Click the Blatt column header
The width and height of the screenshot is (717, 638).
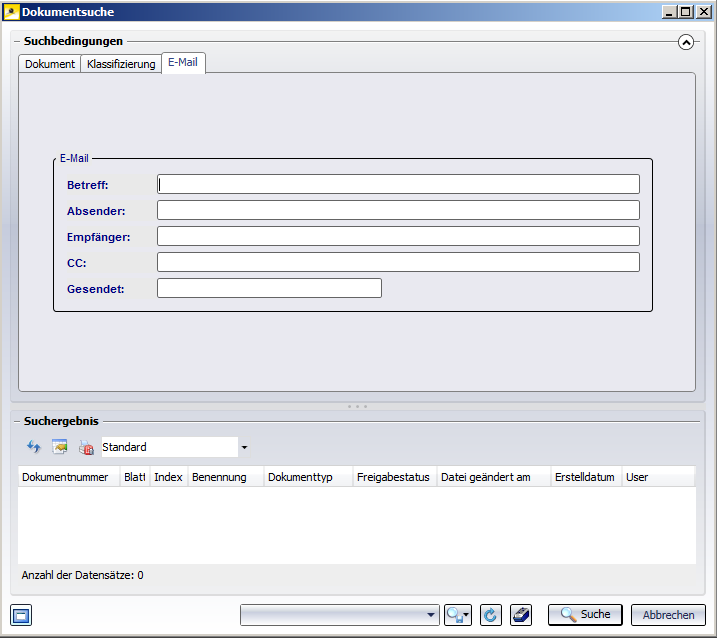point(135,477)
